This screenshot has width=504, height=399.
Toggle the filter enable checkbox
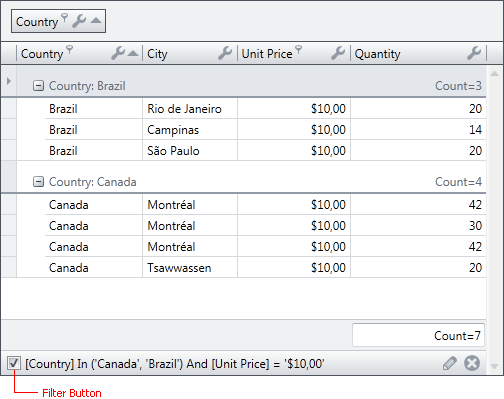tap(14, 363)
